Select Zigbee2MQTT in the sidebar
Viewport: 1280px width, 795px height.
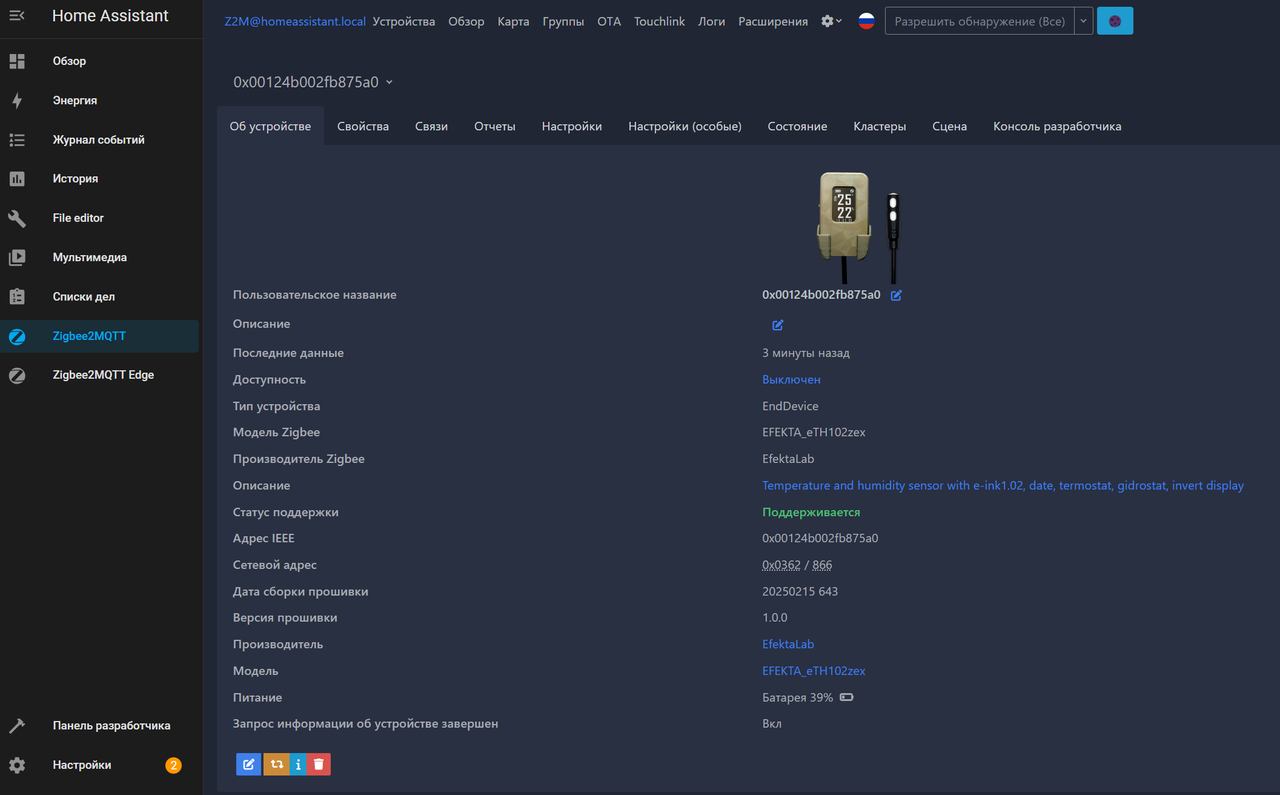click(100, 336)
